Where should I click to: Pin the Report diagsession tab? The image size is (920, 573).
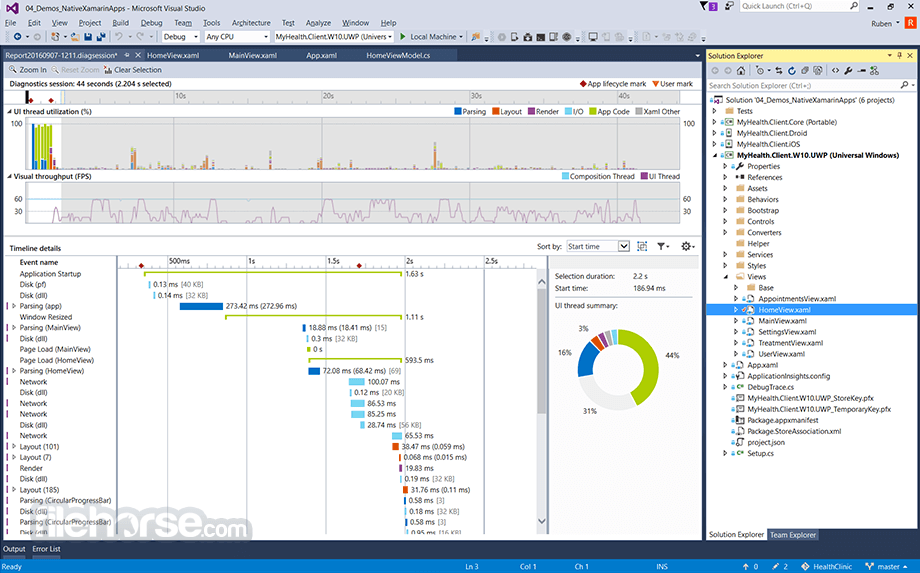point(127,55)
